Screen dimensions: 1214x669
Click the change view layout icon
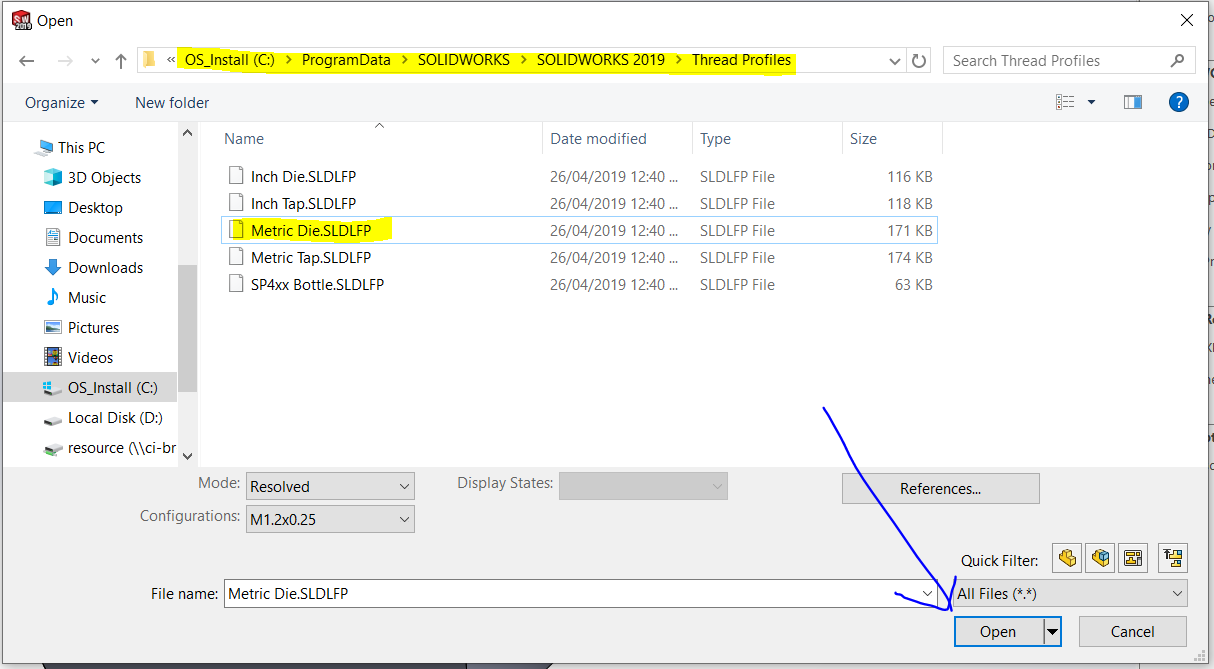click(1065, 102)
